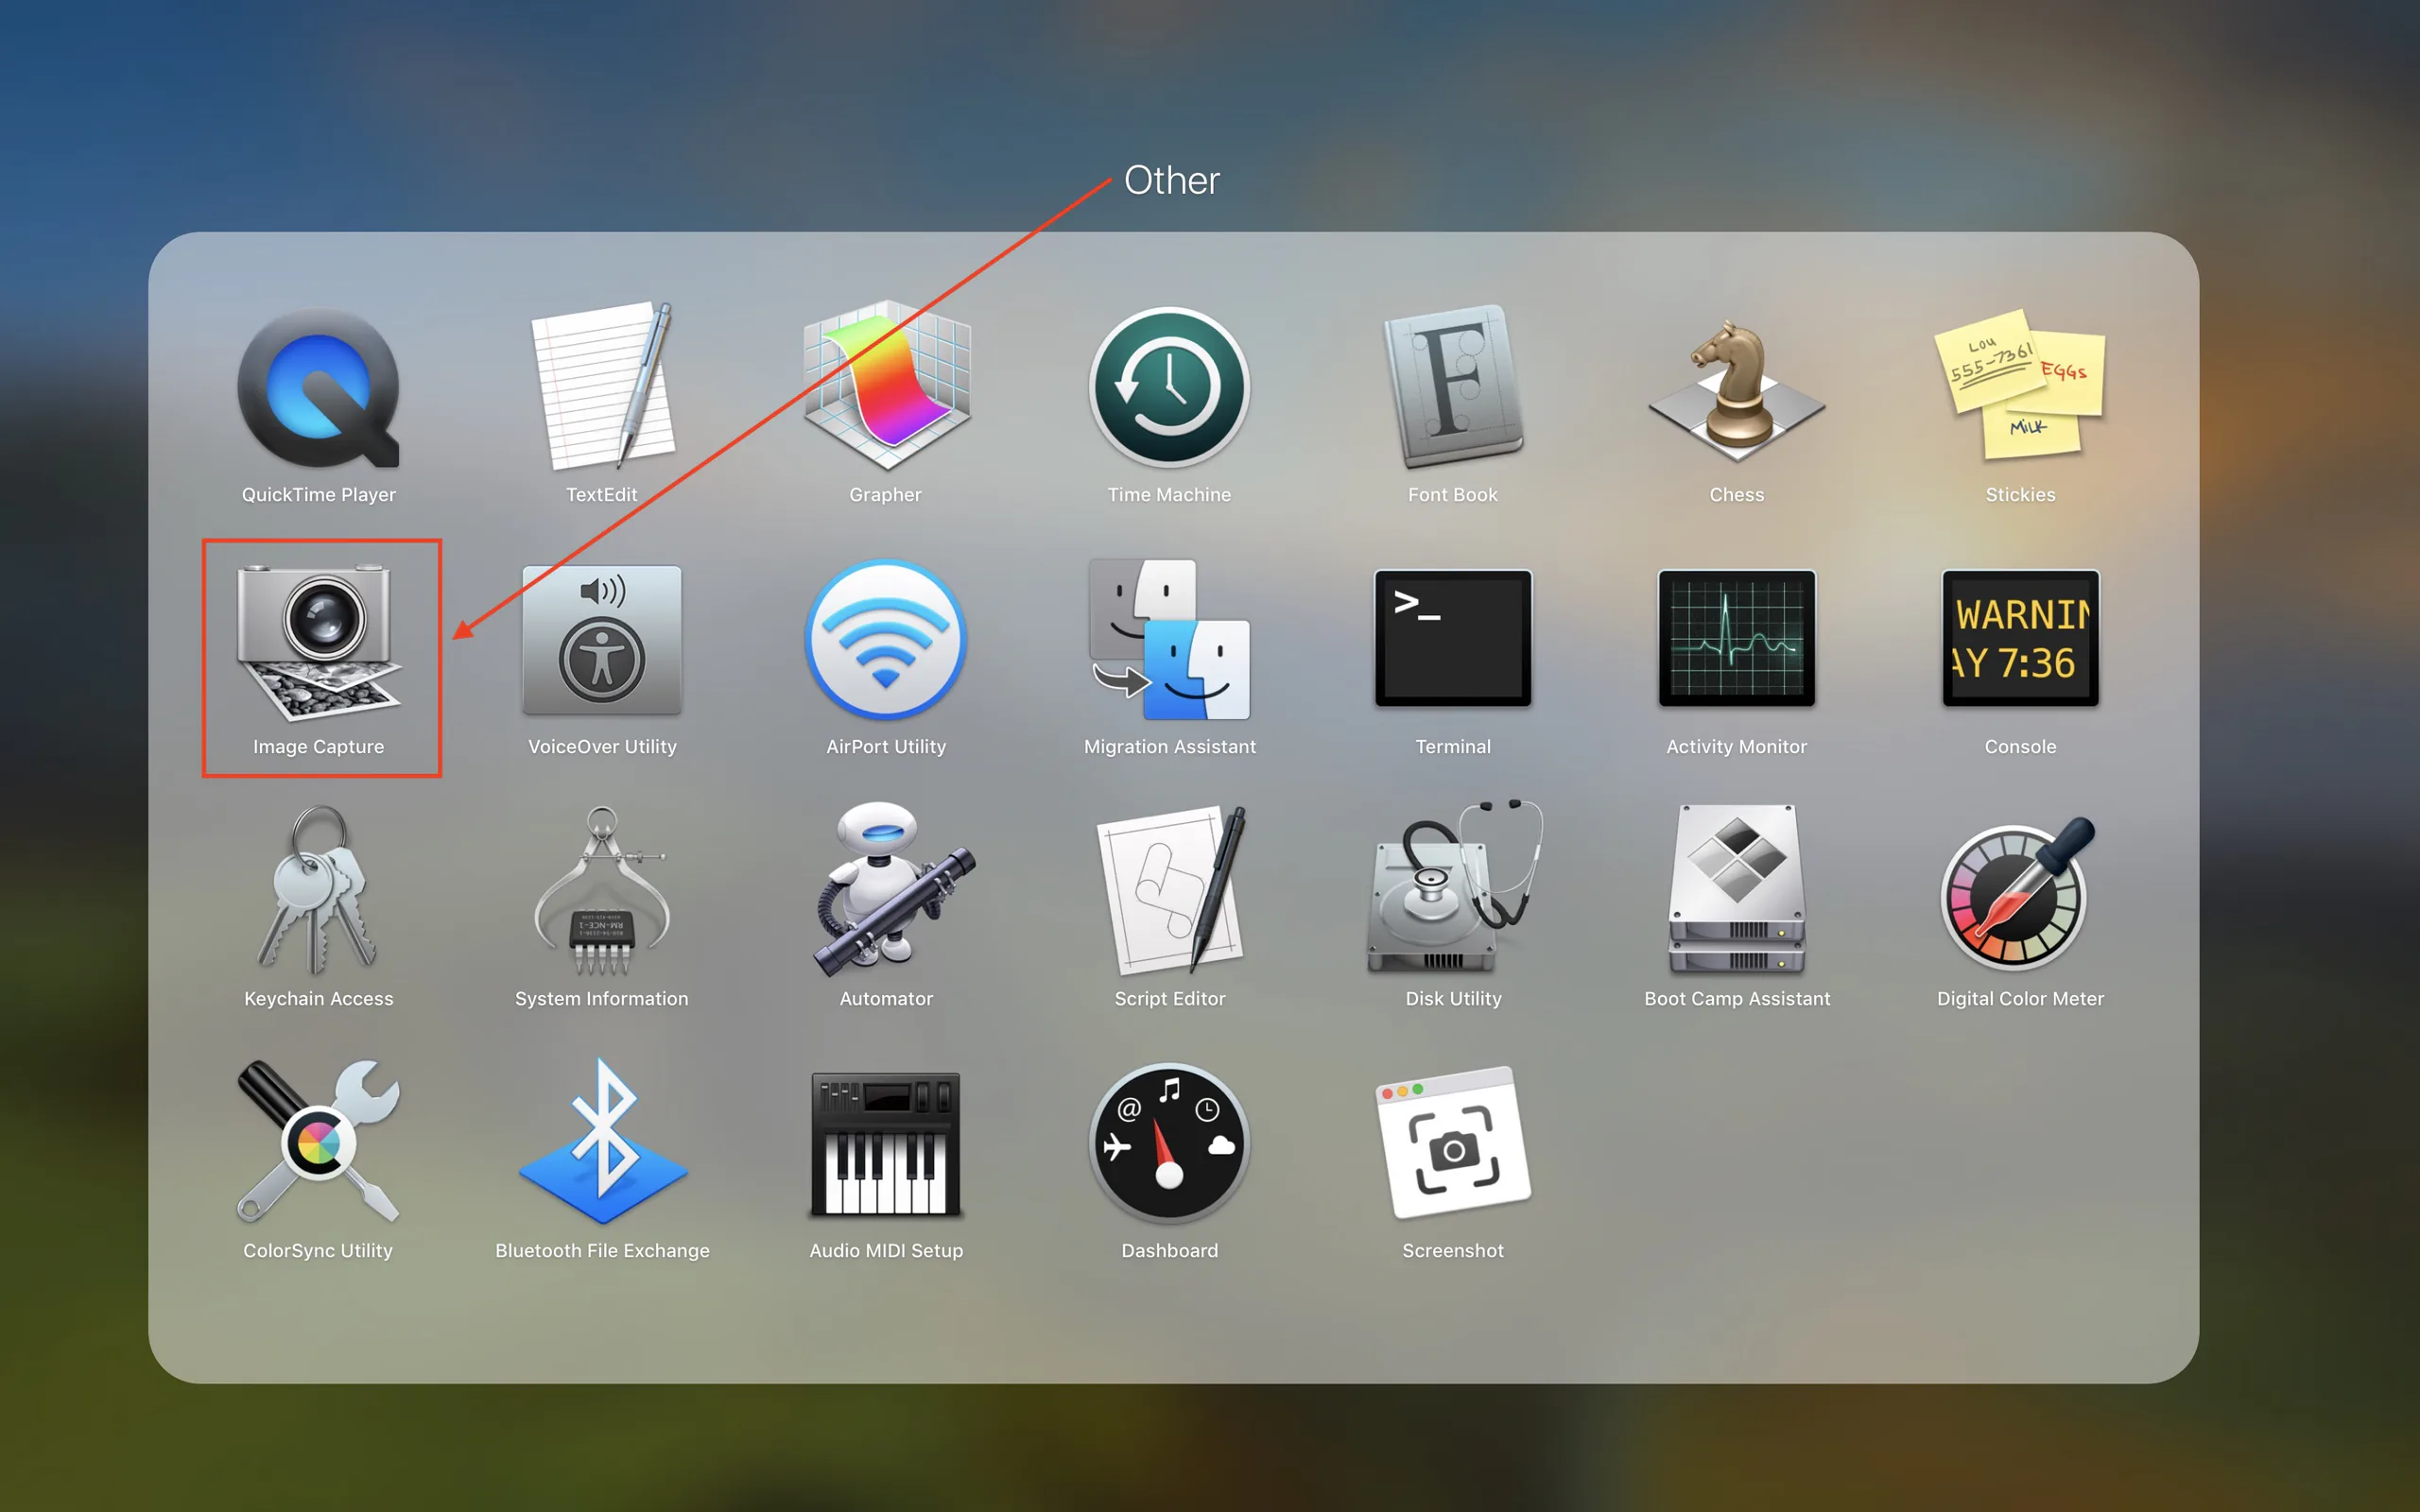2420x1512 pixels.
Task: Launch Image Capture camera icon
Action: [x=319, y=641]
